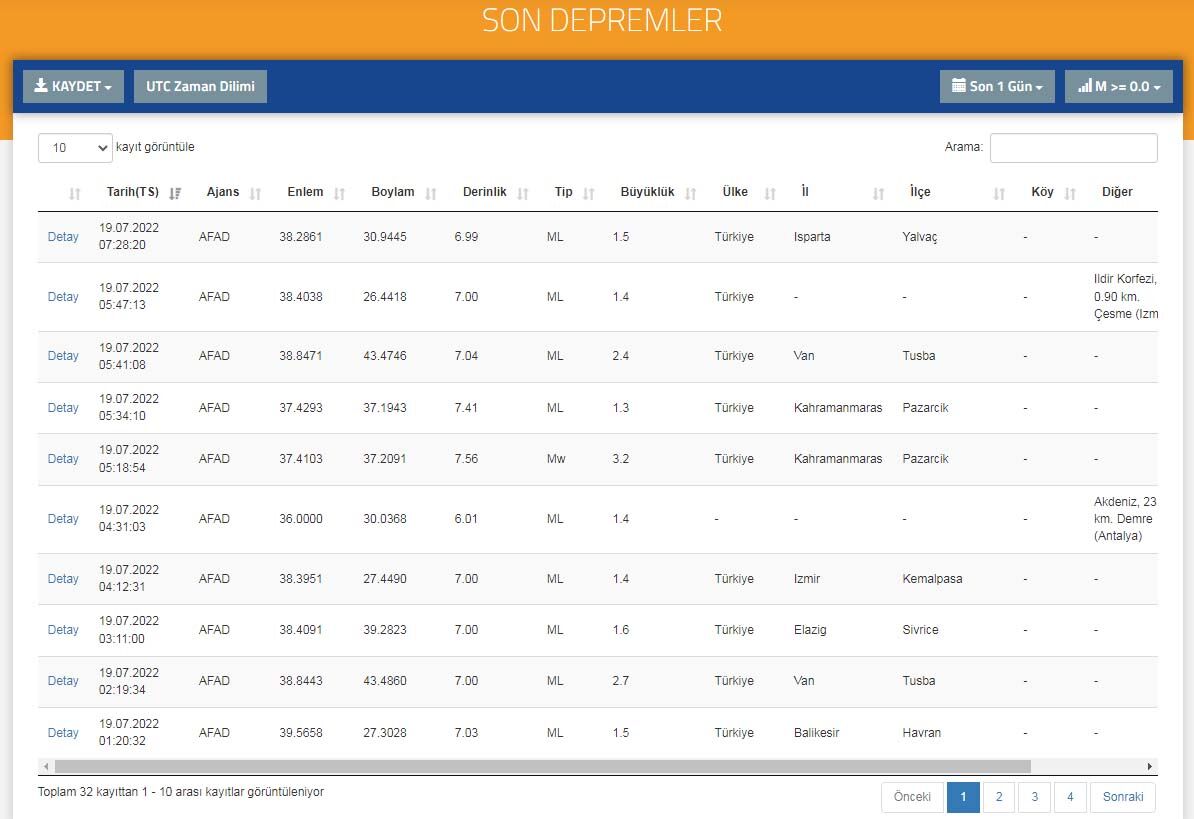Click the magnitude 3.2 cell
The width and height of the screenshot is (1194, 819).
click(x=621, y=459)
